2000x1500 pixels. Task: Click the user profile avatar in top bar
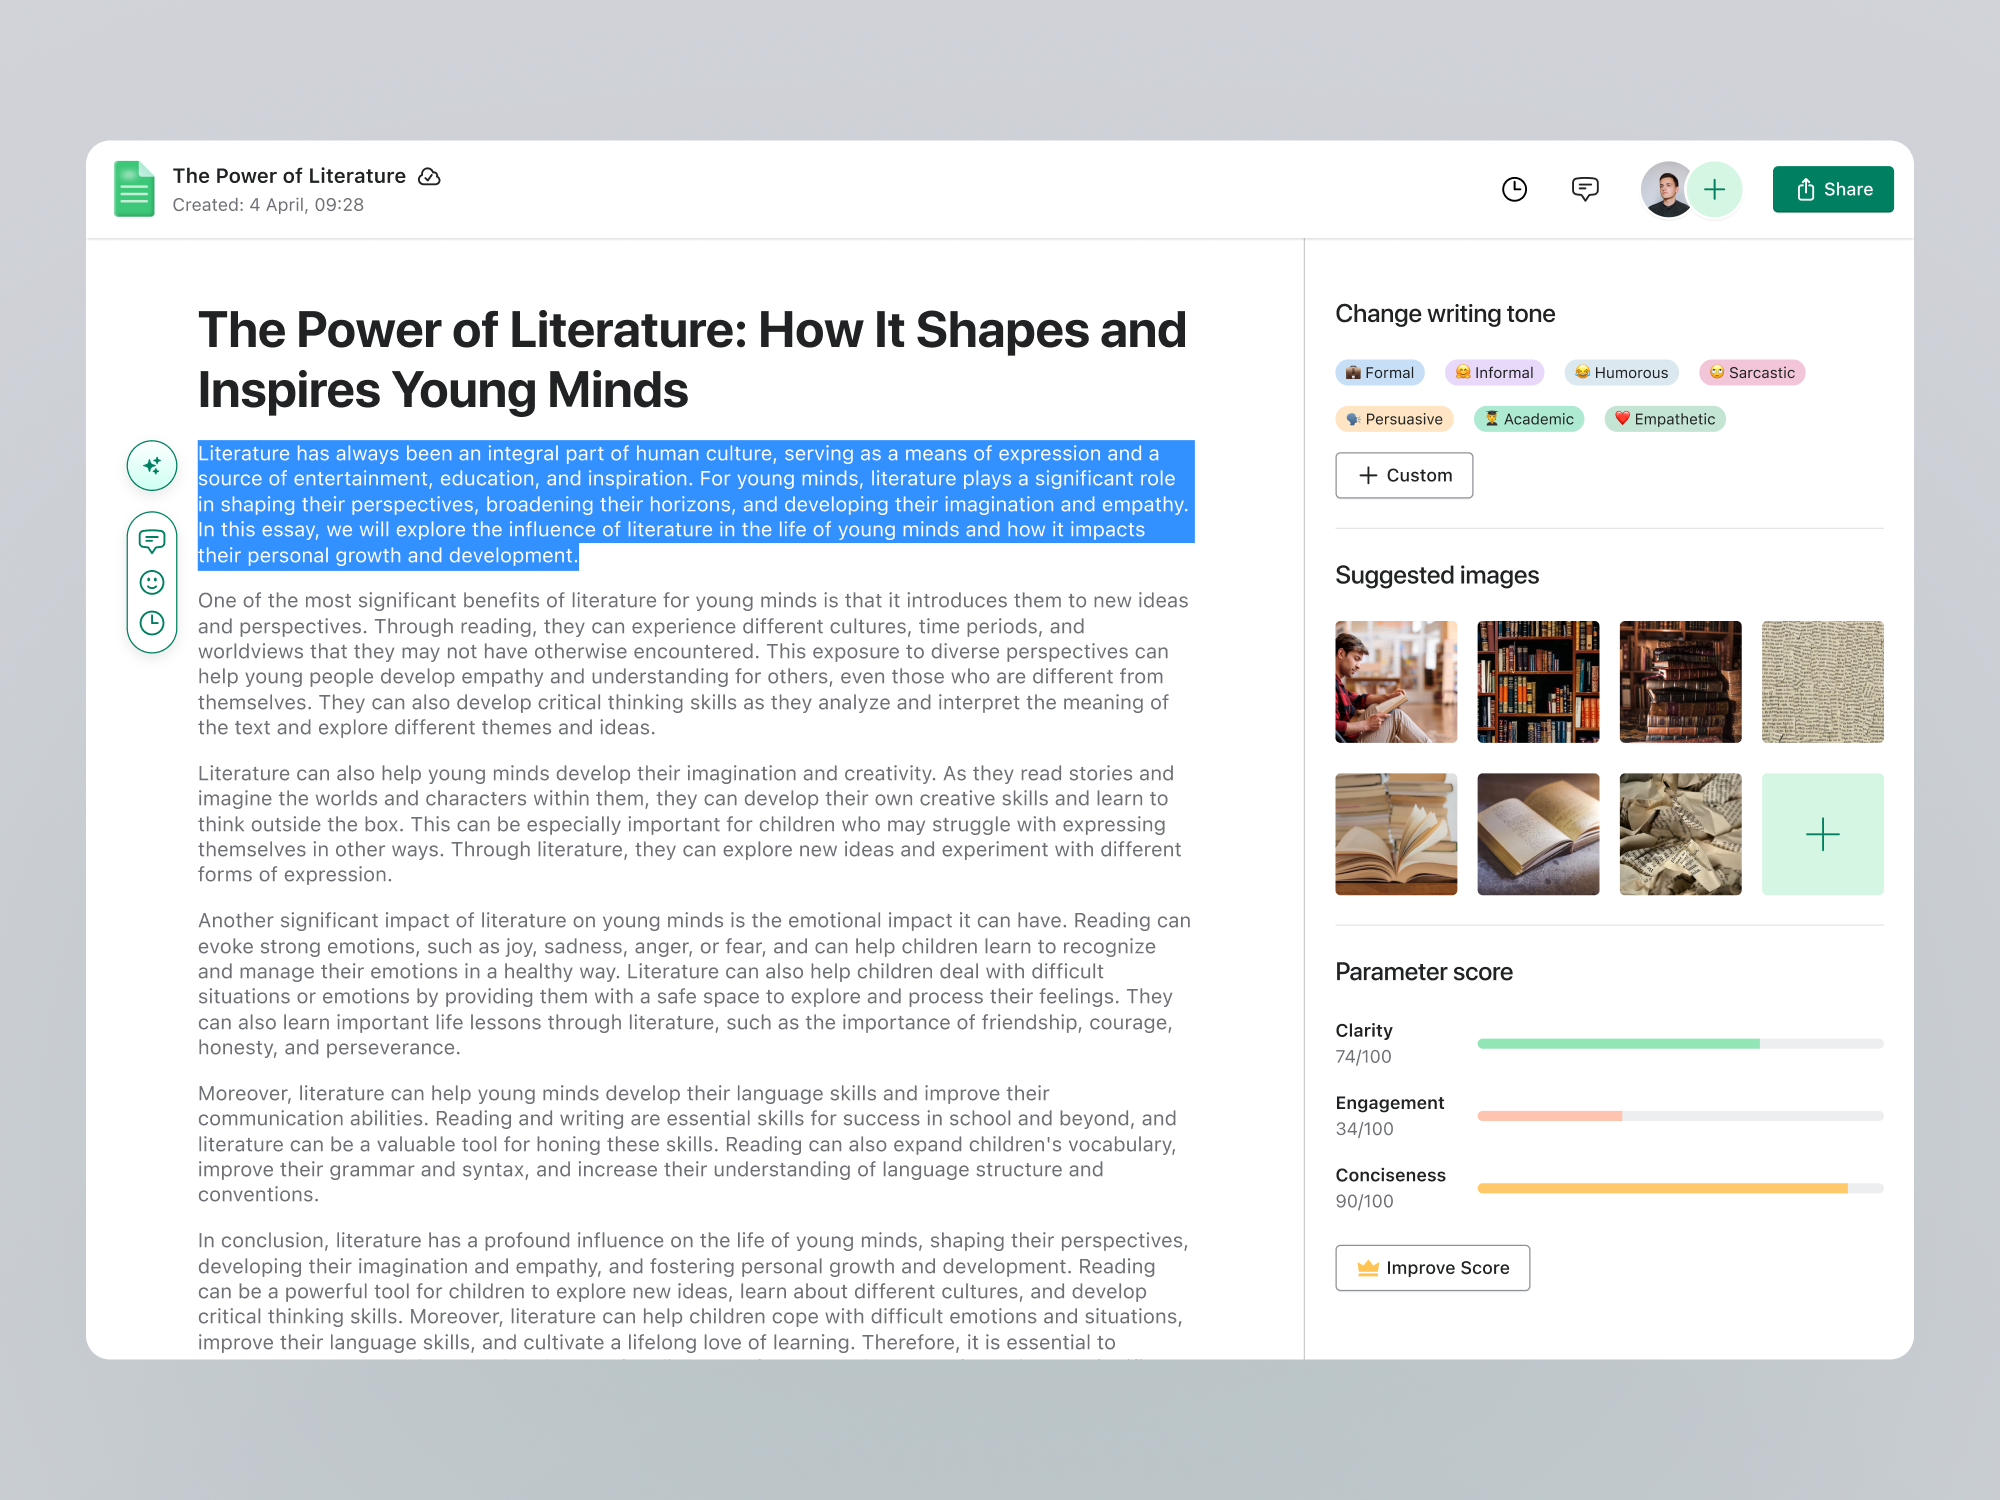[x=1662, y=189]
